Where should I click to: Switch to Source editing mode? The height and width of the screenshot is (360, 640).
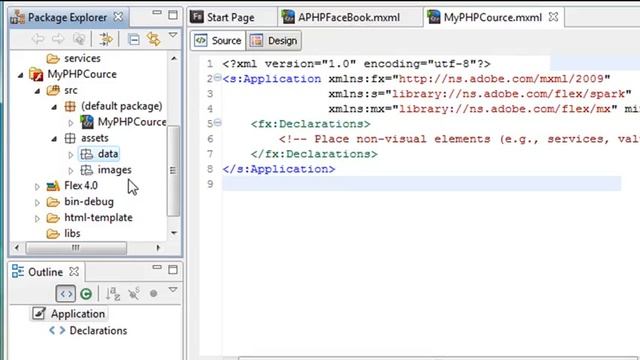point(218,41)
